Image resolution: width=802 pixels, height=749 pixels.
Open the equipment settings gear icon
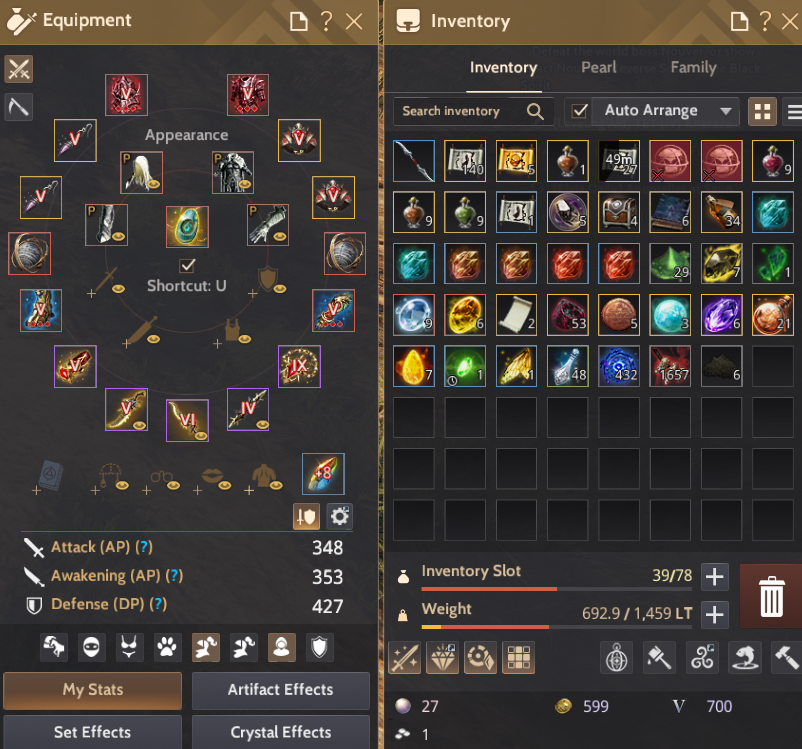[x=340, y=516]
